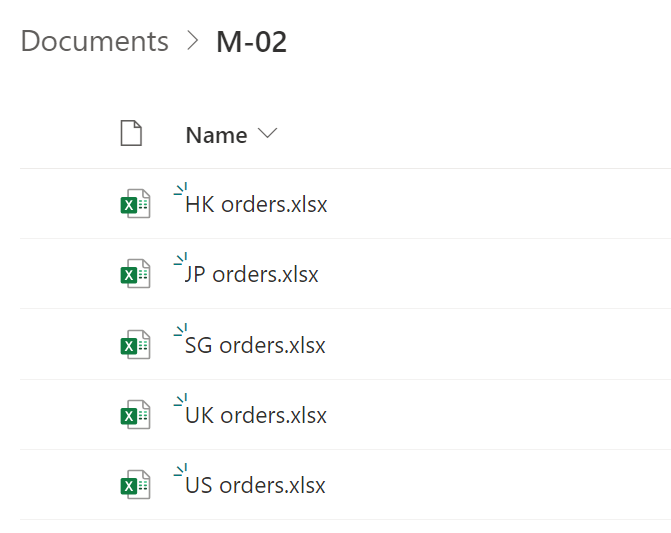Open US orders.xlsx file
This screenshot has width=671, height=533.
click(255, 486)
